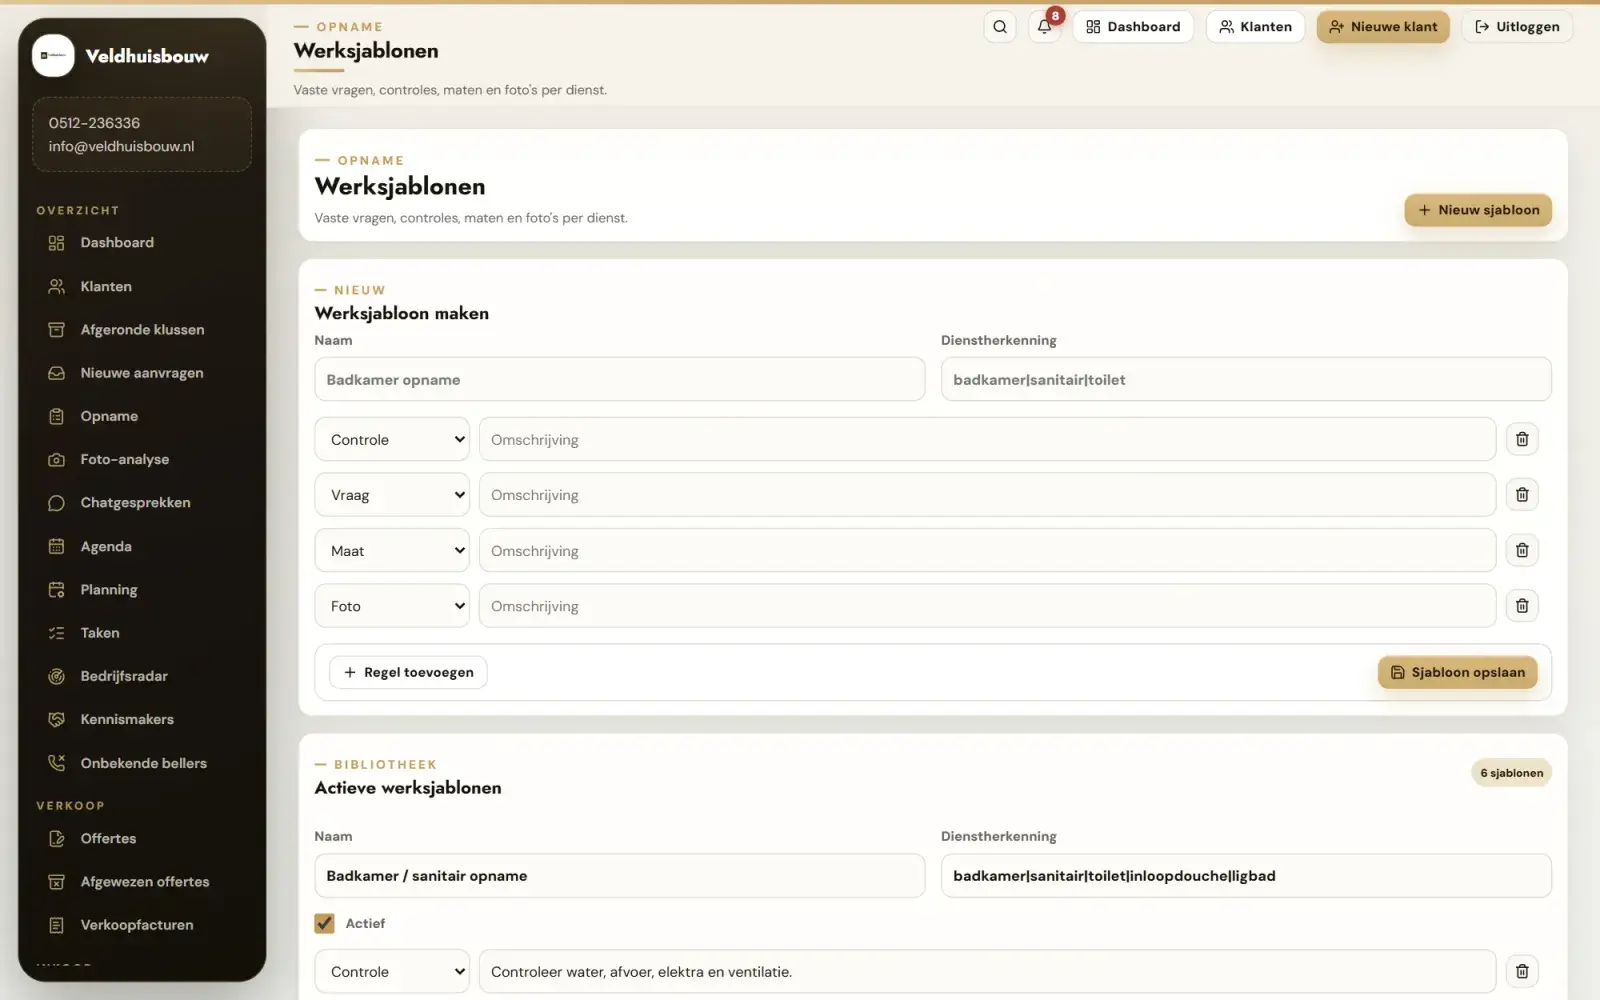
Task: Click Regel toevoegen button
Action: tap(408, 672)
